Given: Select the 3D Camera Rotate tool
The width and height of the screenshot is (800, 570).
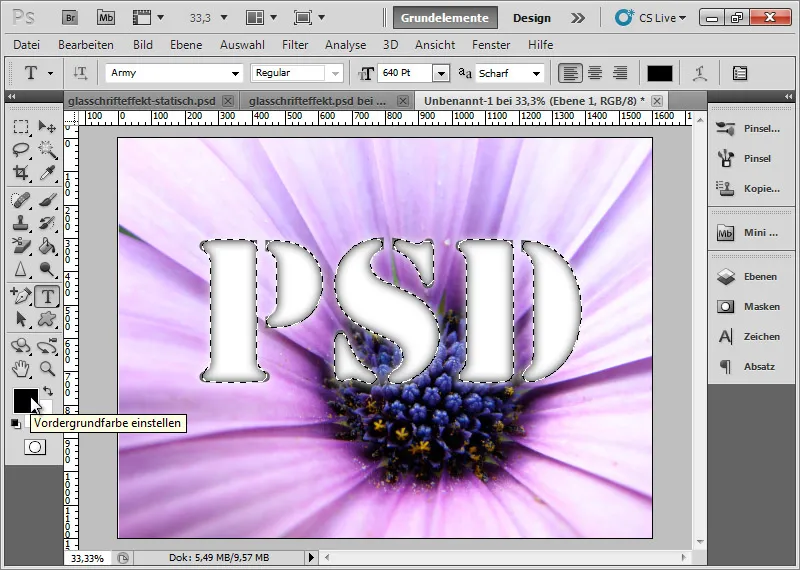Looking at the screenshot, I should [x=47, y=345].
